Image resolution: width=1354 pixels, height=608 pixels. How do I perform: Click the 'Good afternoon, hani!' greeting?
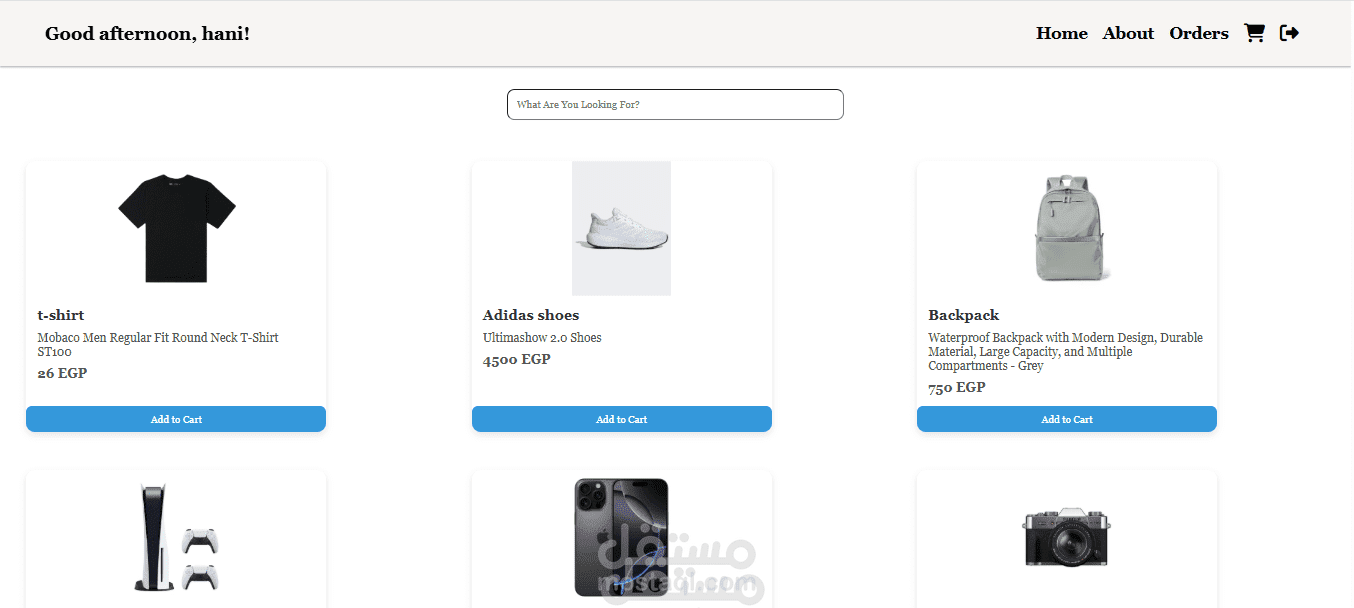[148, 33]
